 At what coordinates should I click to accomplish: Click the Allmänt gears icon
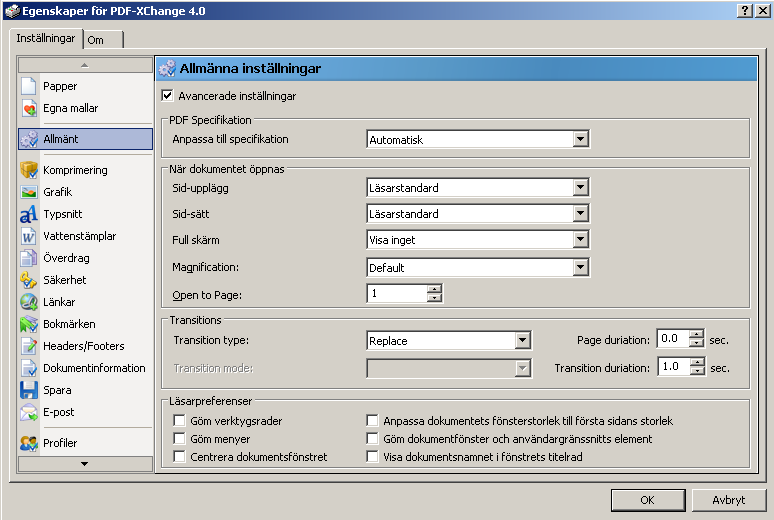point(29,139)
